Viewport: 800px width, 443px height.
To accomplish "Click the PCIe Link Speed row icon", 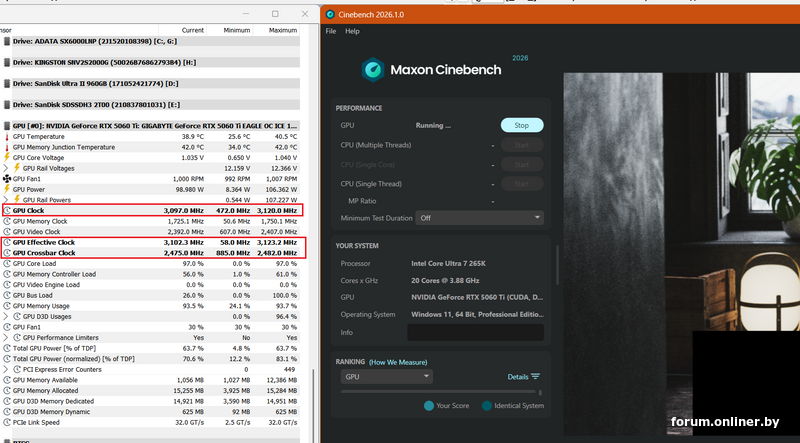I will 7,422.
